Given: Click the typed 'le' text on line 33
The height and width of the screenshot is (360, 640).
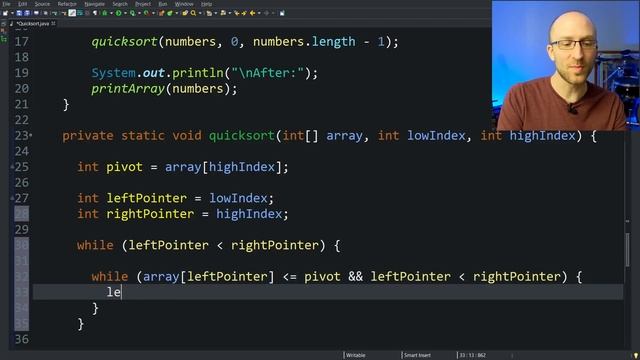Looking at the screenshot, I should 113,292.
